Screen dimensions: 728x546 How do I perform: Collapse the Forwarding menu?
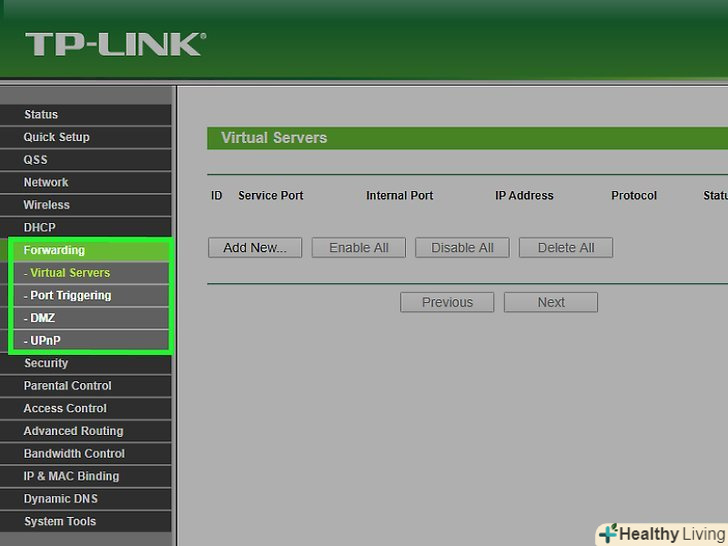click(85, 250)
